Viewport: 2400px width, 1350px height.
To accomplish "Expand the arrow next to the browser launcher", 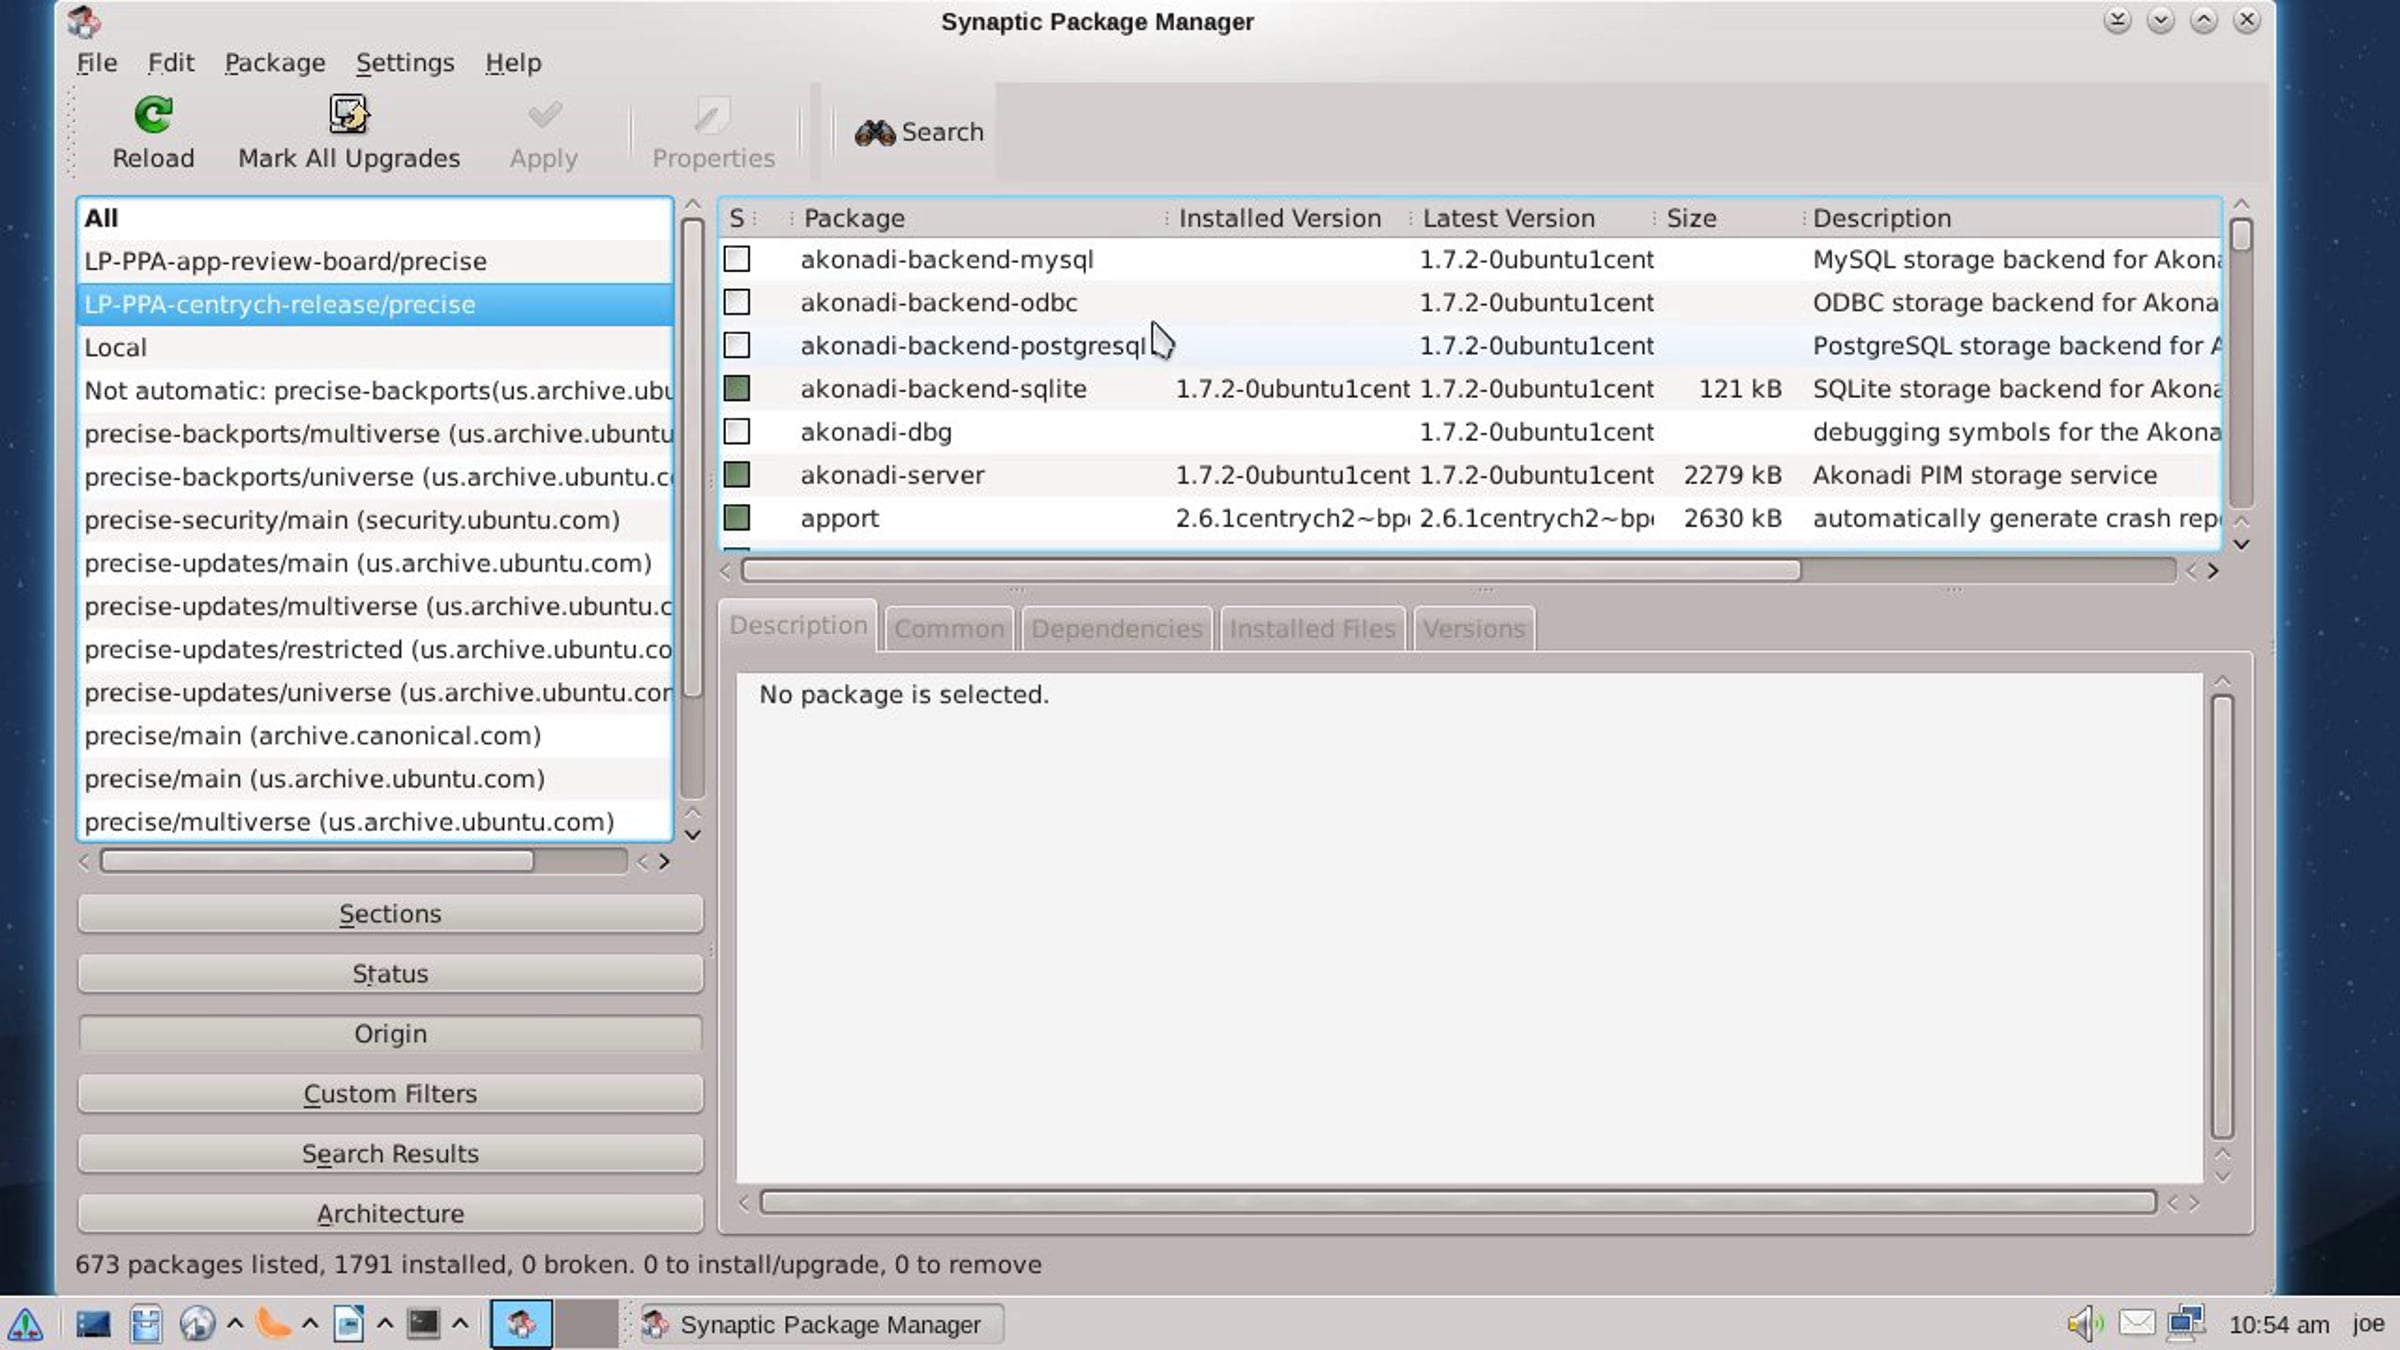I will (235, 1324).
